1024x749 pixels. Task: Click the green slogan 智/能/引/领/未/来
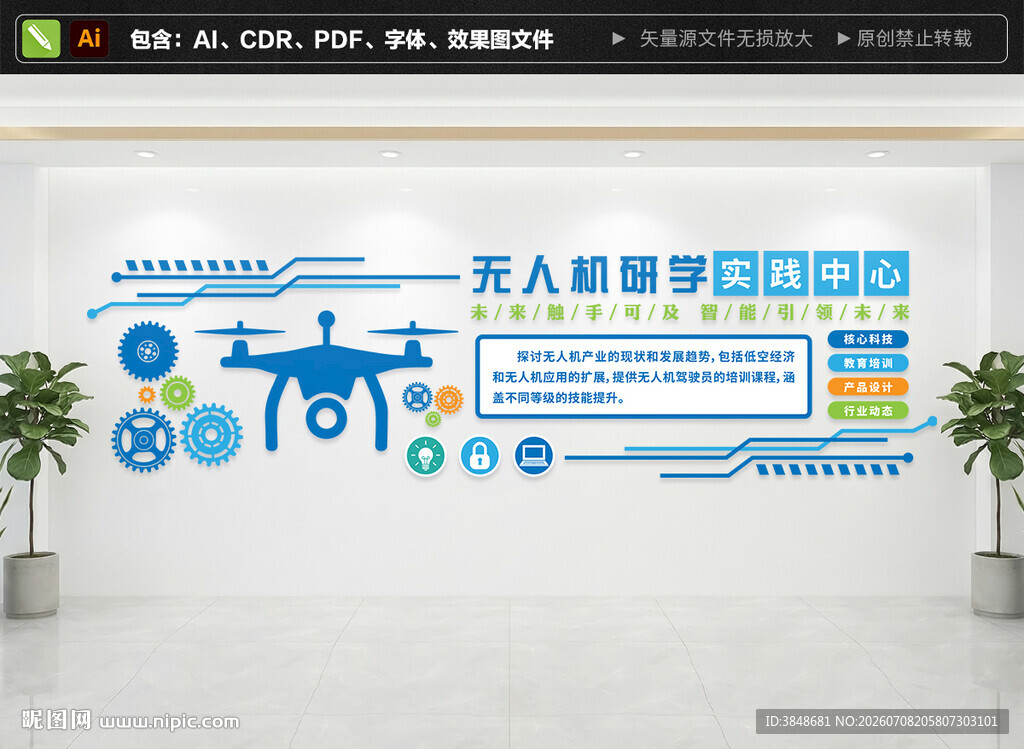click(x=805, y=313)
